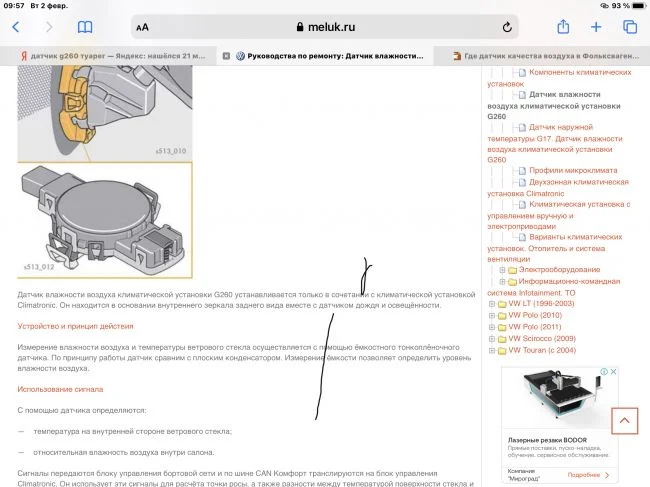Expand the Электрооборудование folder
The width and height of the screenshot is (650, 487).
[x=502, y=270]
